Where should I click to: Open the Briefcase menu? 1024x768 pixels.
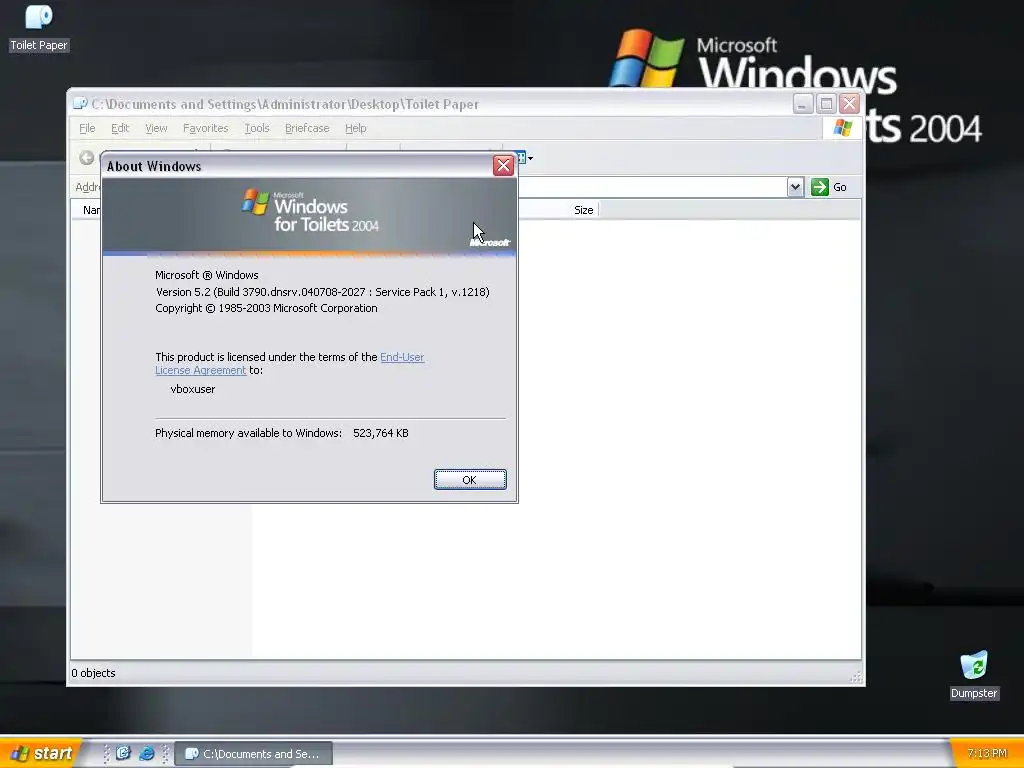point(307,128)
